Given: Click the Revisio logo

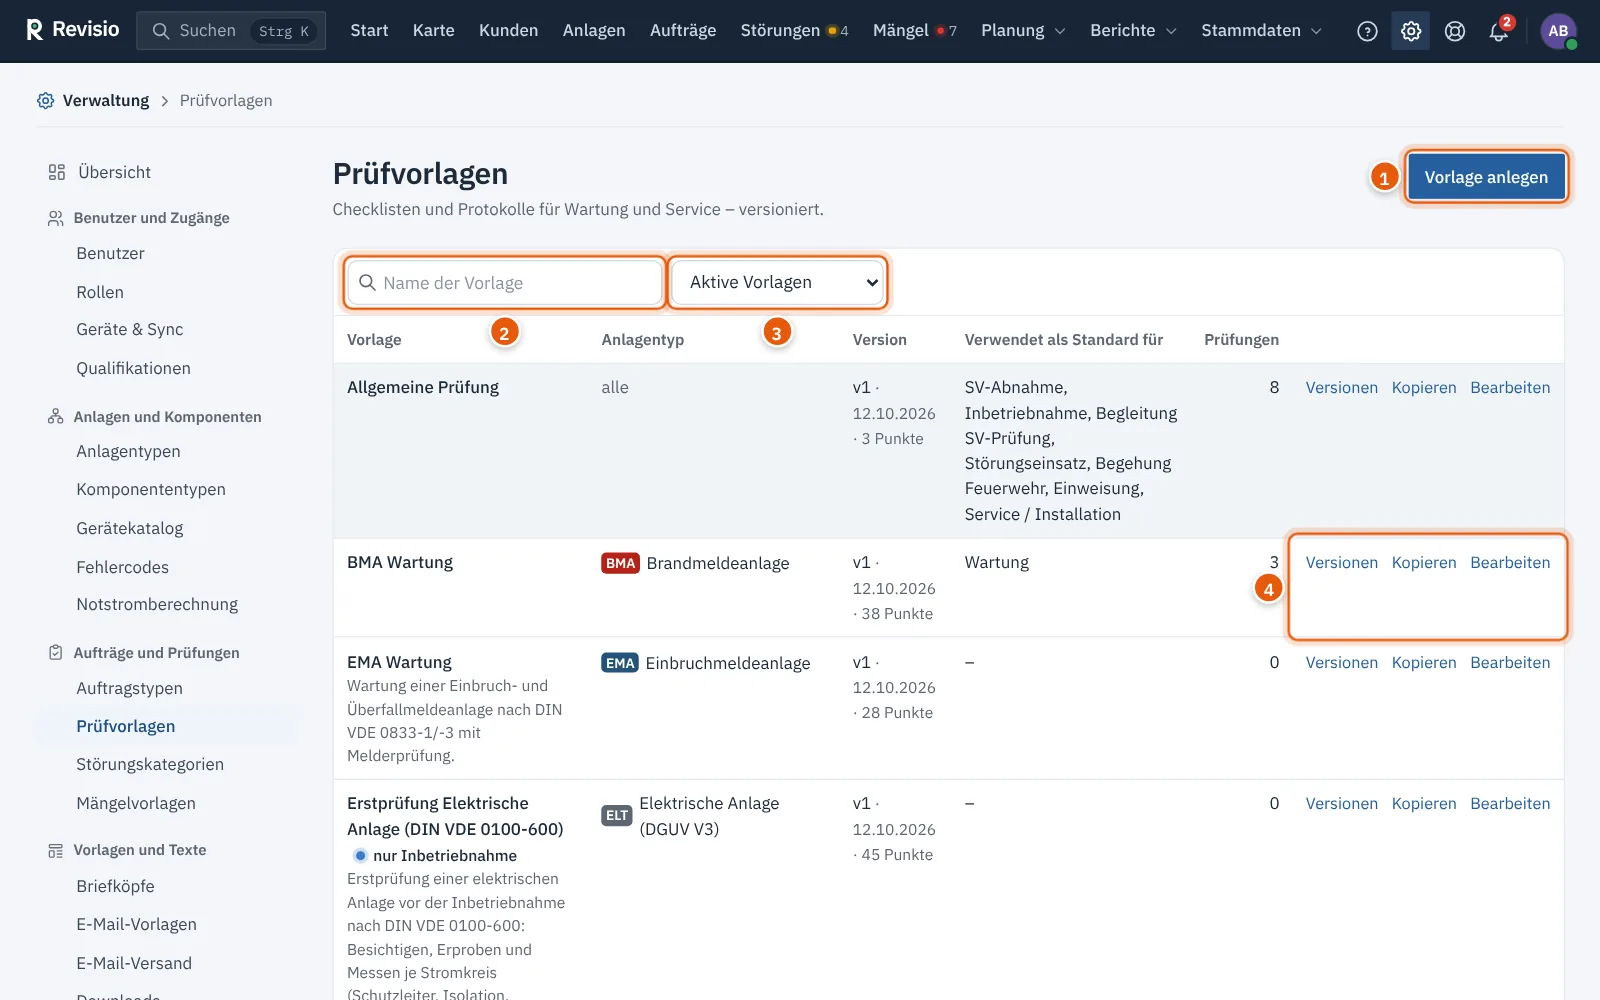Looking at the screenshot, I should click(72, 30).
